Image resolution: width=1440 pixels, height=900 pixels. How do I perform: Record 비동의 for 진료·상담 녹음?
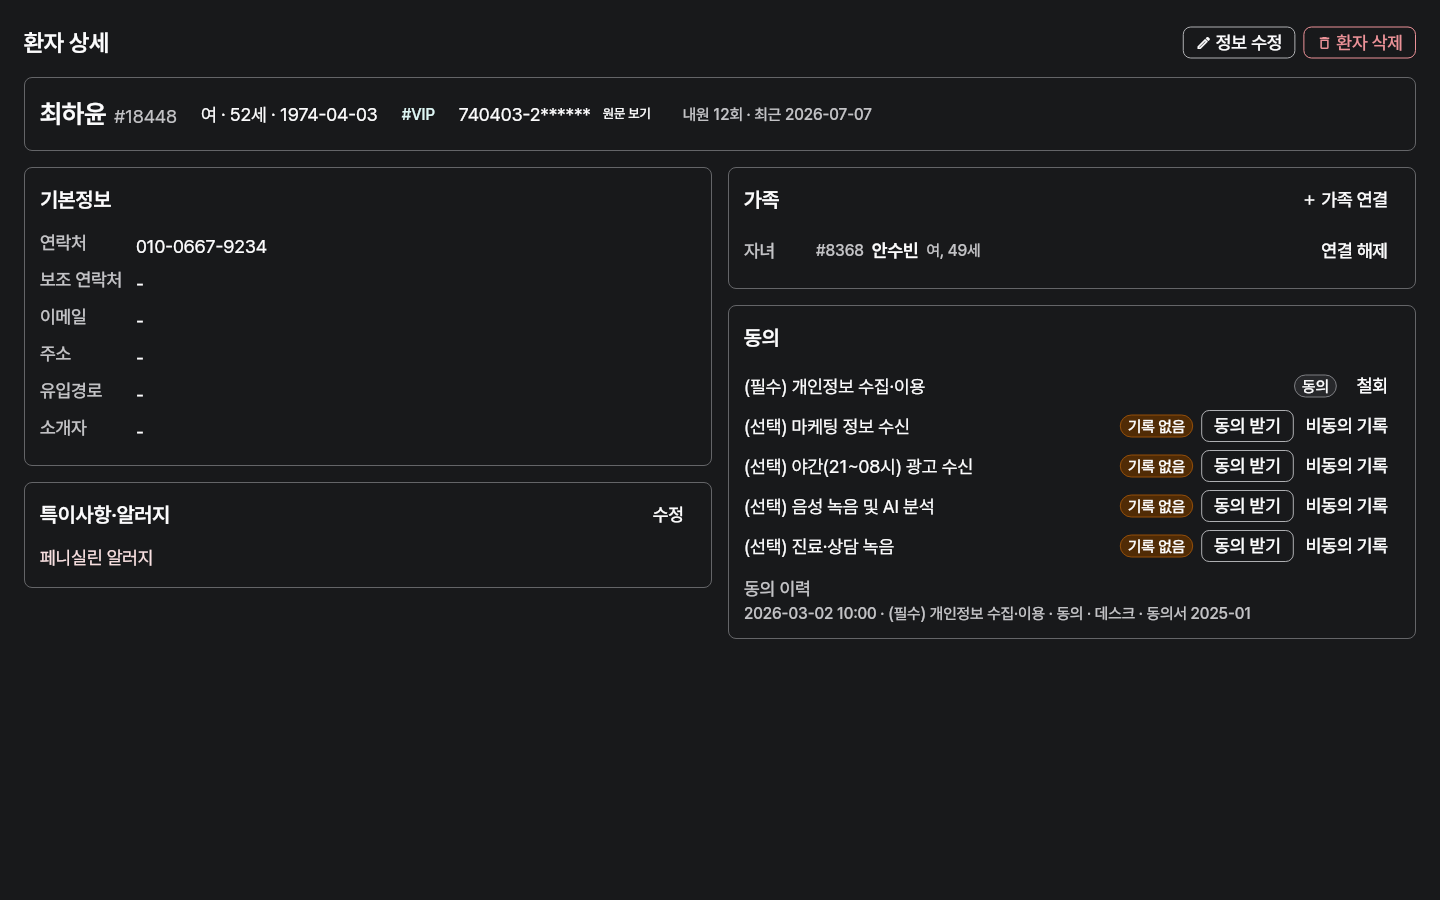click(1346, 546)
